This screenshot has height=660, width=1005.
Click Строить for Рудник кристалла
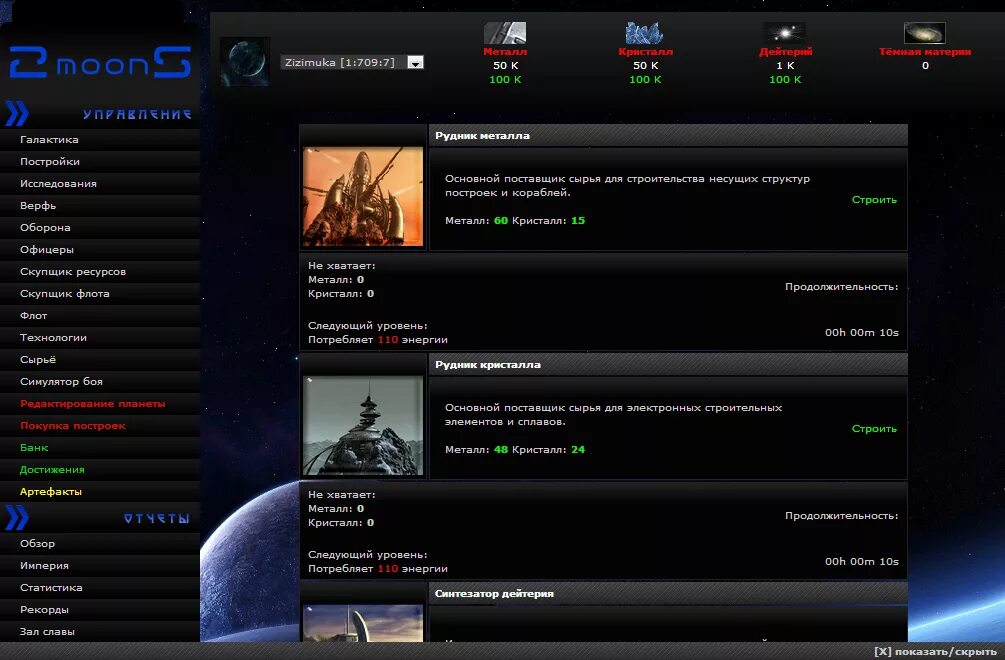(874, 429)
